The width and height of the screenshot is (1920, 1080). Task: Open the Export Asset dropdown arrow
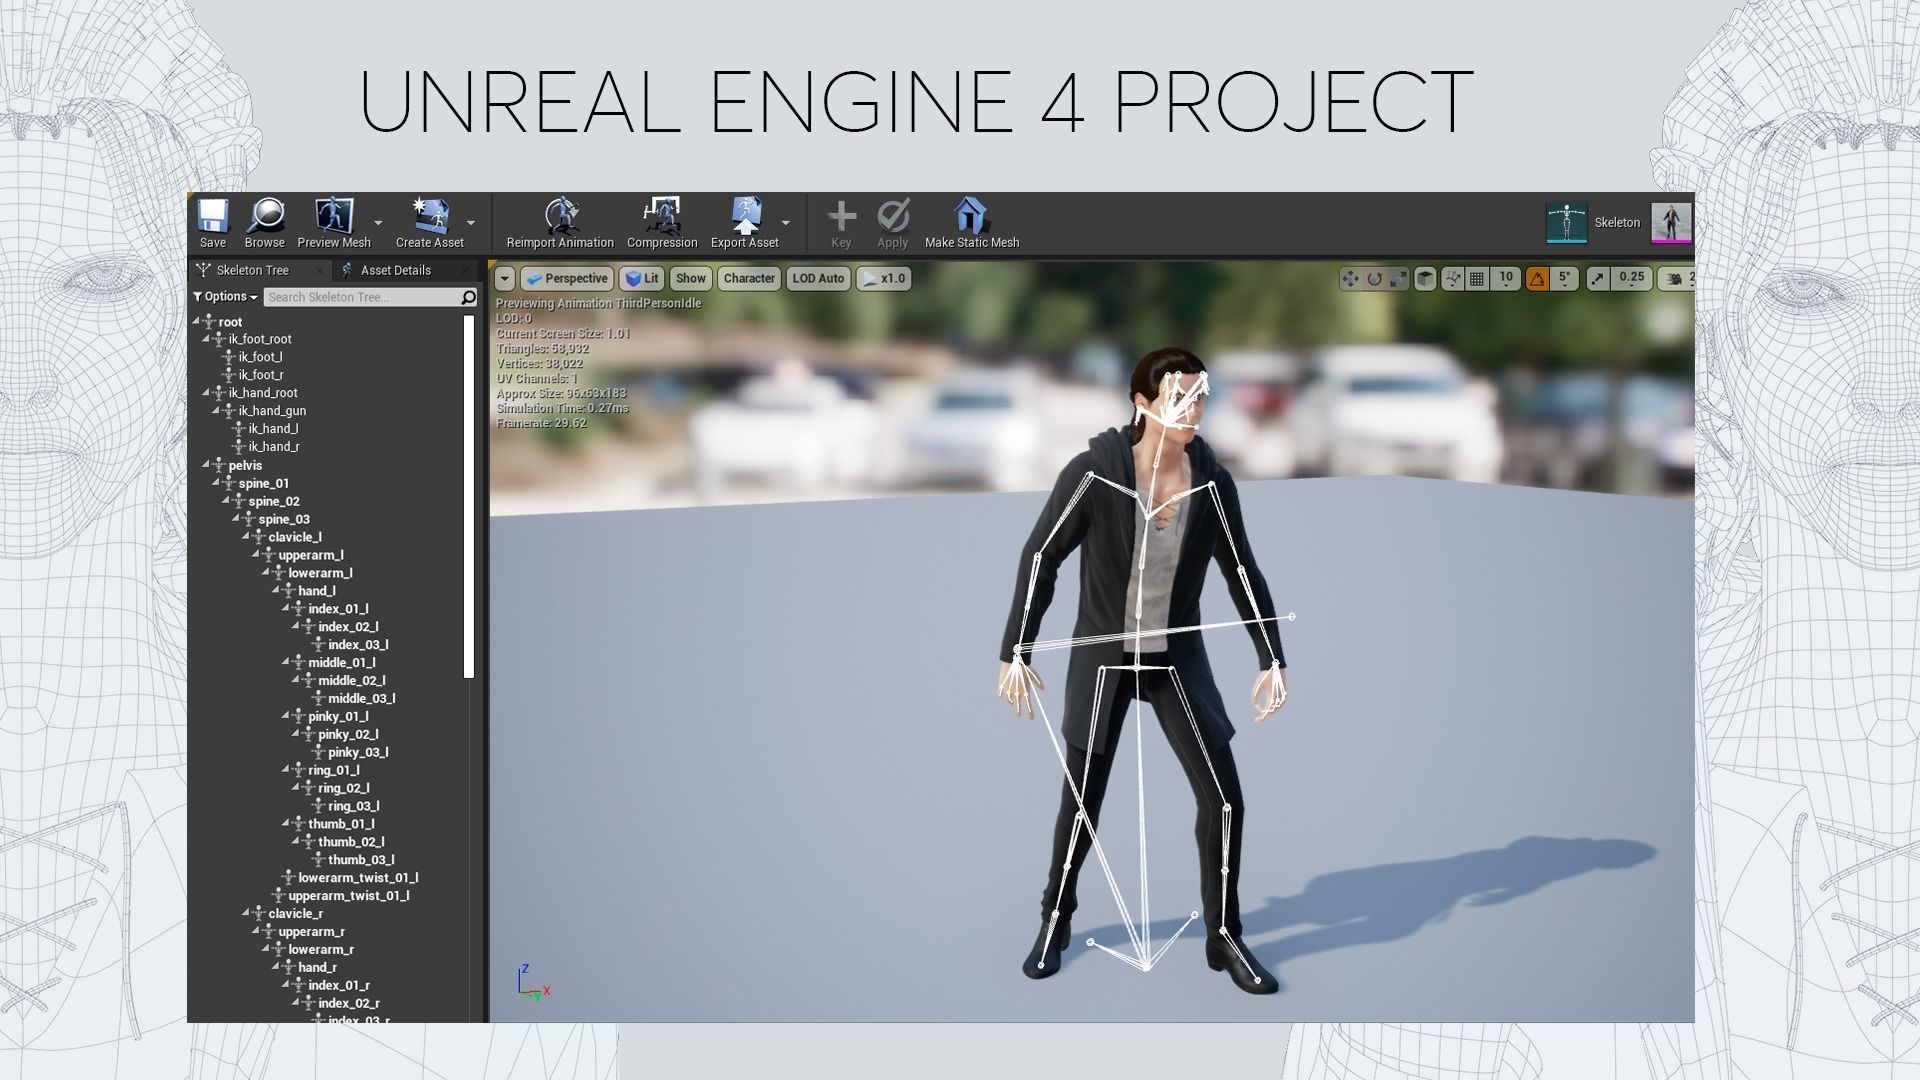tap(785, 223)
